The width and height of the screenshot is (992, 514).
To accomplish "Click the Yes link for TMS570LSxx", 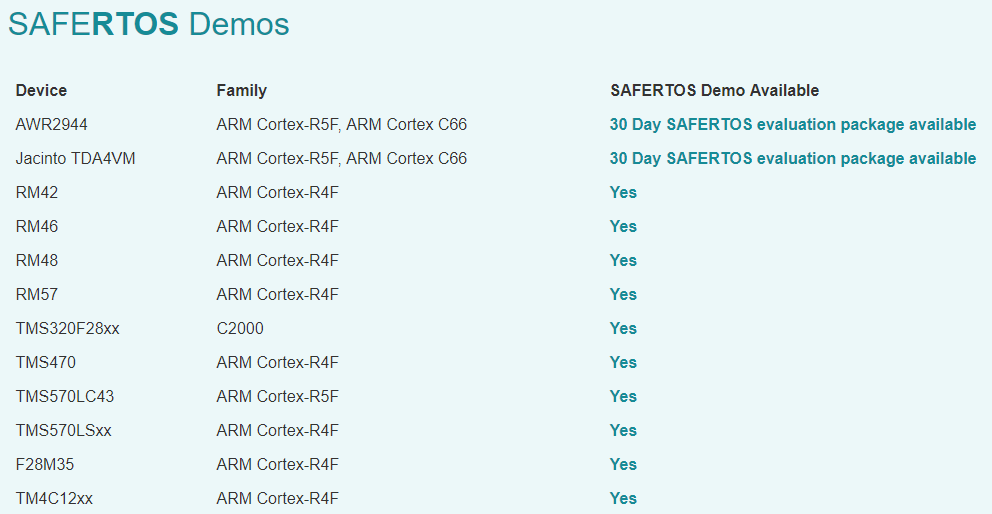I will point(623,430).
